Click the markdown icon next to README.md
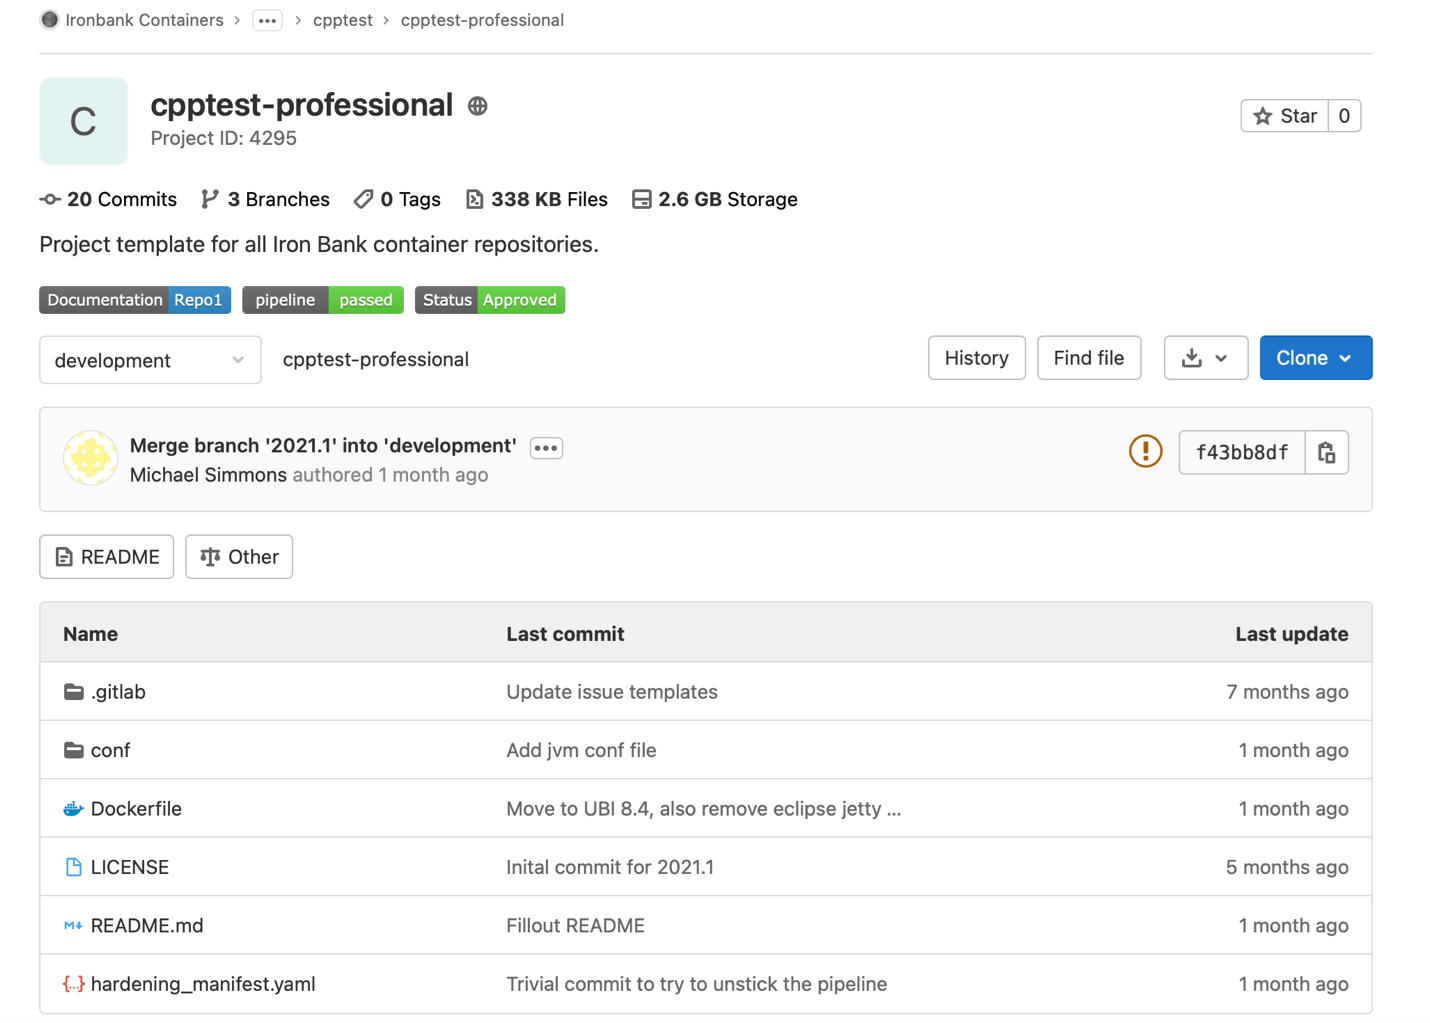This screenshot has height=1023, width=1430. pyautogui.click(x=71, y=925)
